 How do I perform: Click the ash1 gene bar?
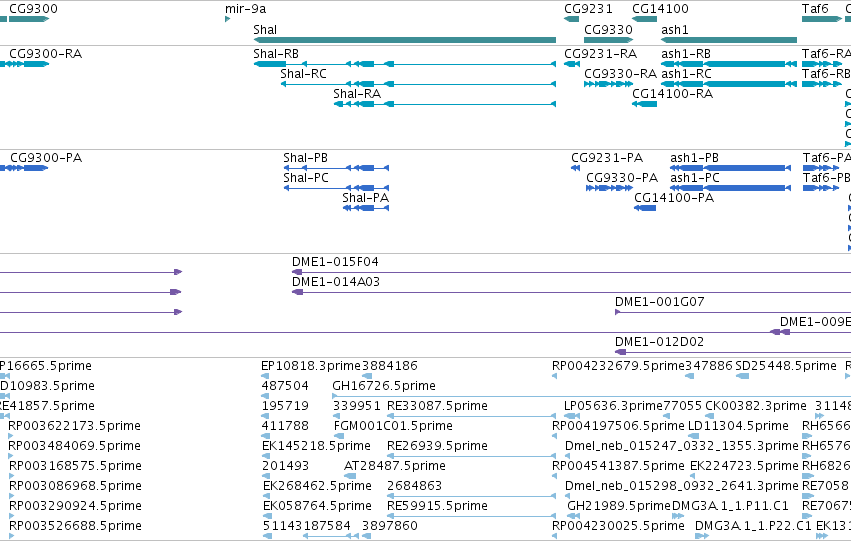(729, 40)
